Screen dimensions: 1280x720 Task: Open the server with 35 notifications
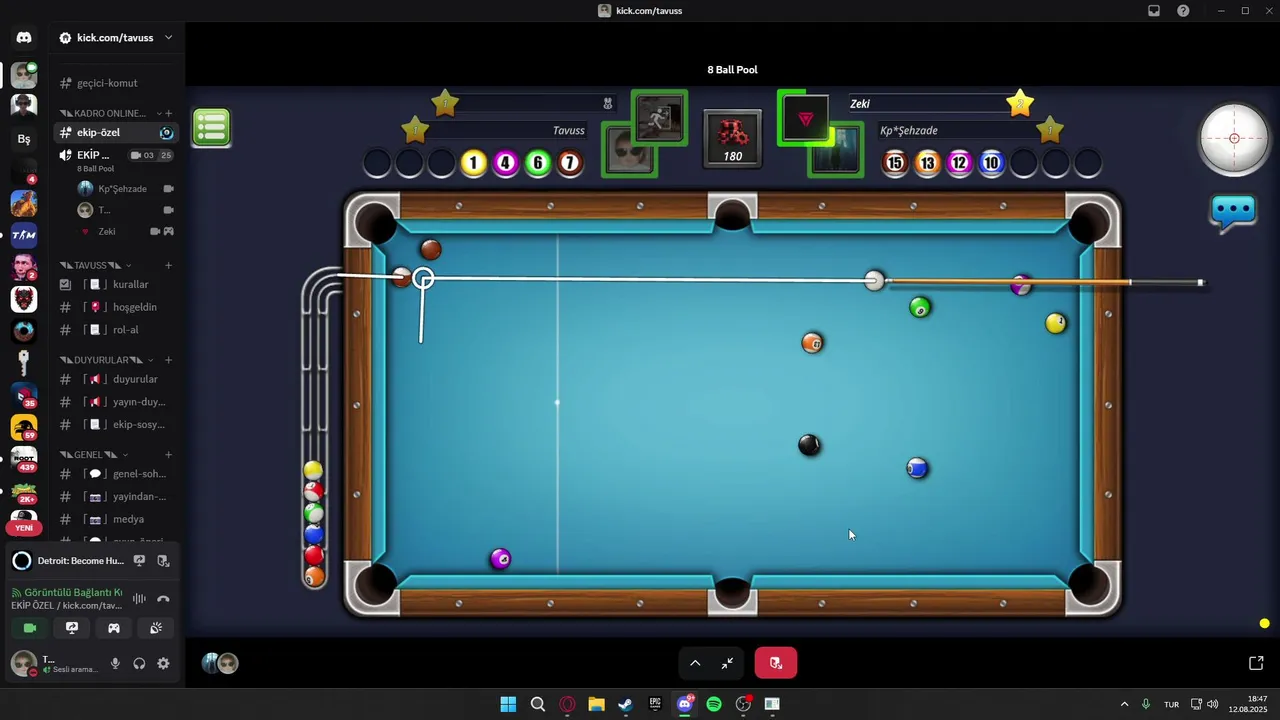coord(24,395)
